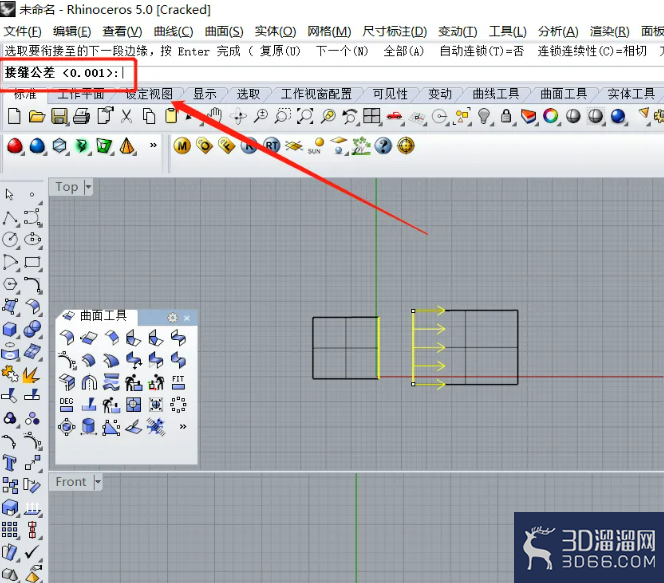This screenshot has width=664, height=583.
Task: Select the circle tool in left toolbar
Action: 10,239
